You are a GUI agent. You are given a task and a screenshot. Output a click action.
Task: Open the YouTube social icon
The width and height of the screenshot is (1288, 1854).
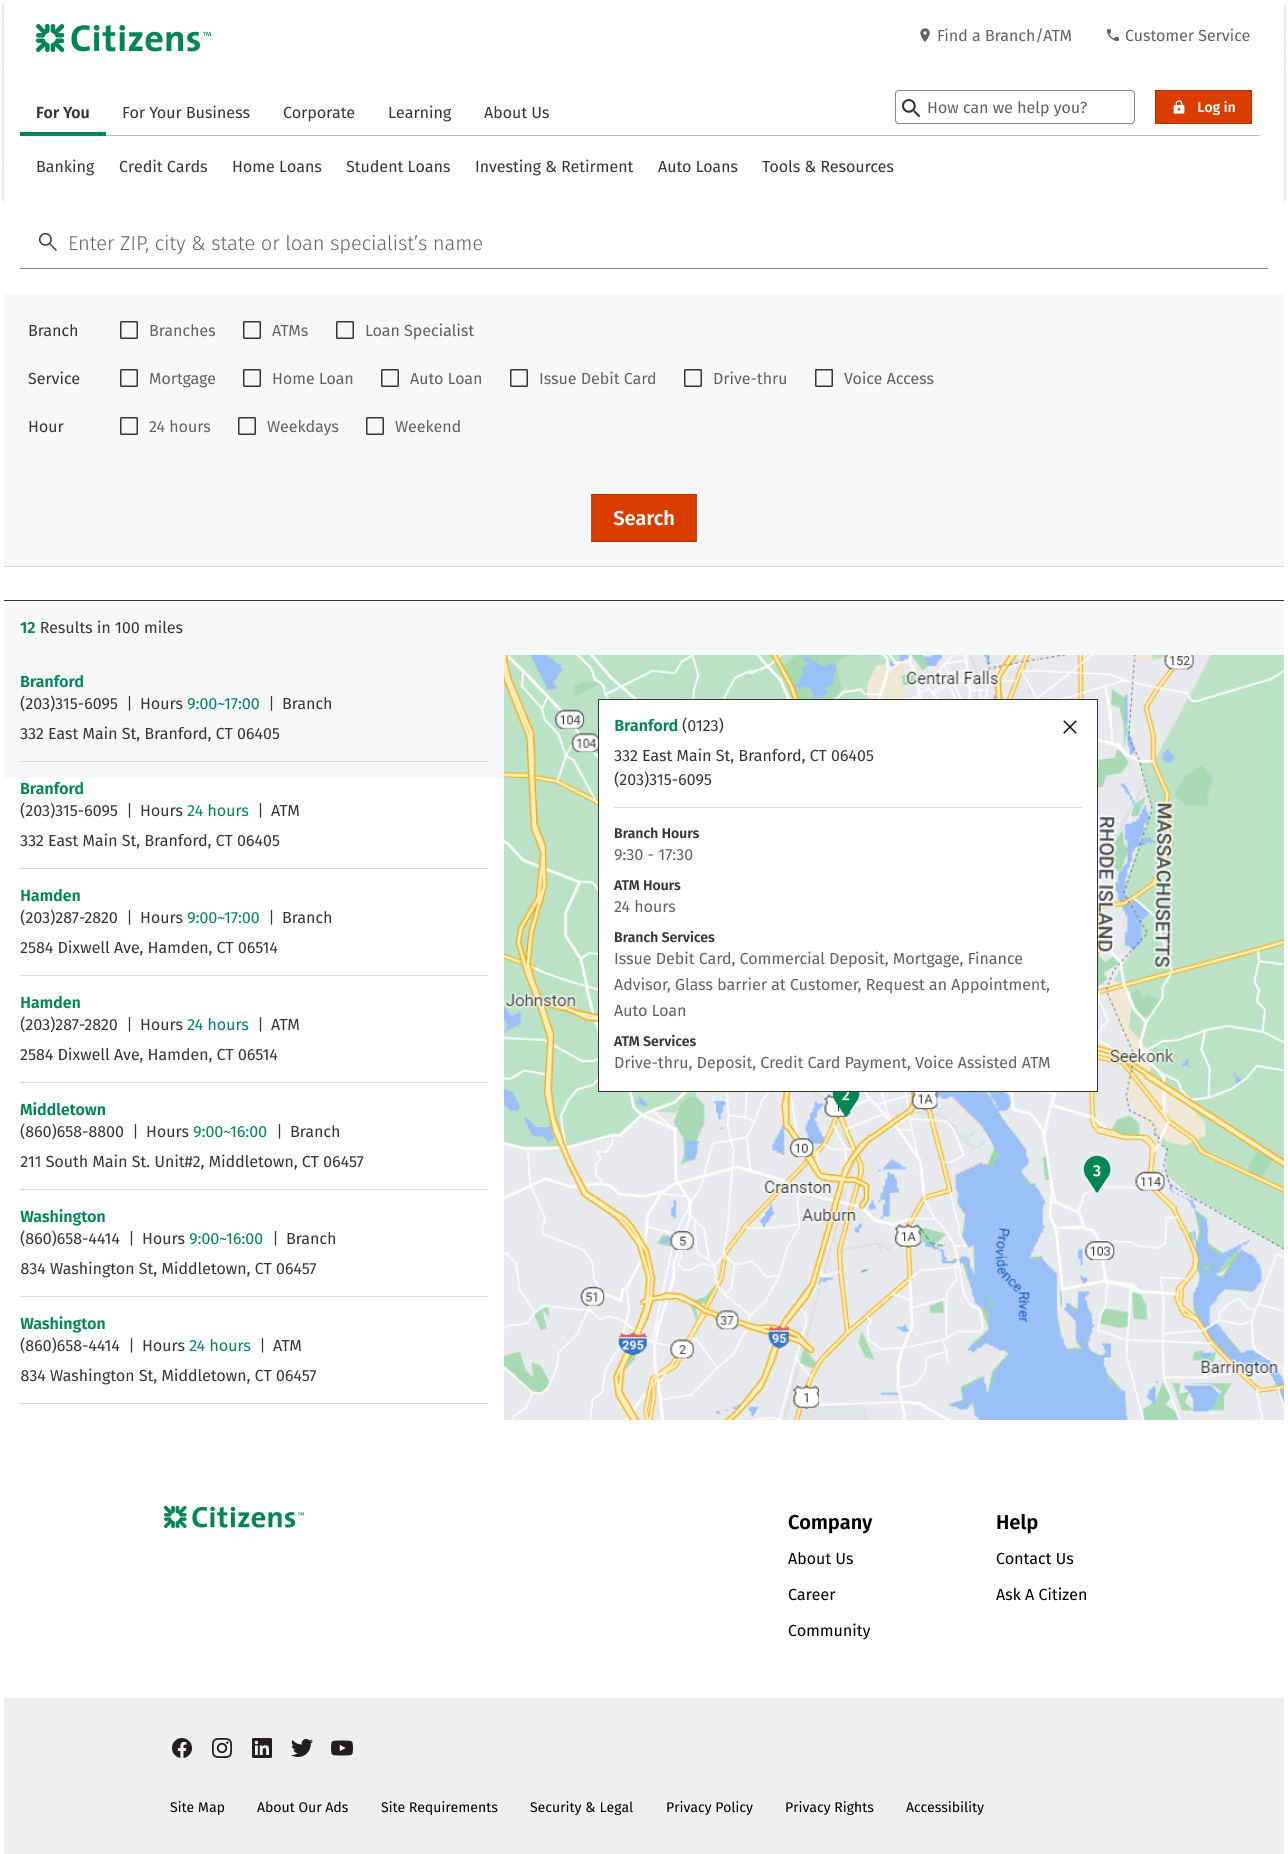(342, 1748)
